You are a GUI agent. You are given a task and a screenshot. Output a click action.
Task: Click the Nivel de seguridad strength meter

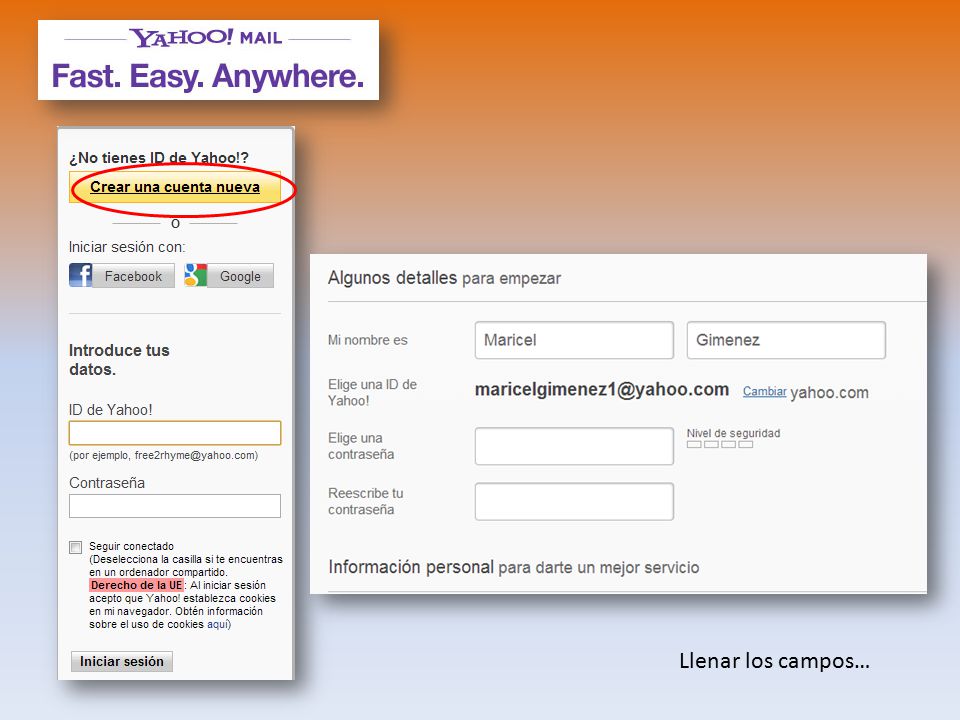720,444
